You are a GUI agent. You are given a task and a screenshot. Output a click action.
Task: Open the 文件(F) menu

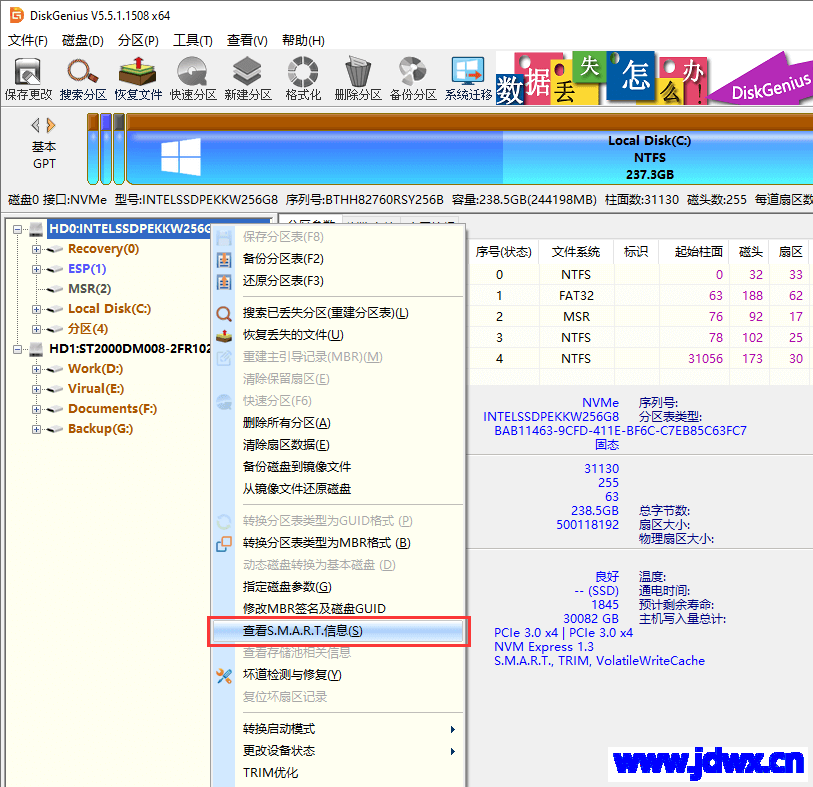(28, 40)
